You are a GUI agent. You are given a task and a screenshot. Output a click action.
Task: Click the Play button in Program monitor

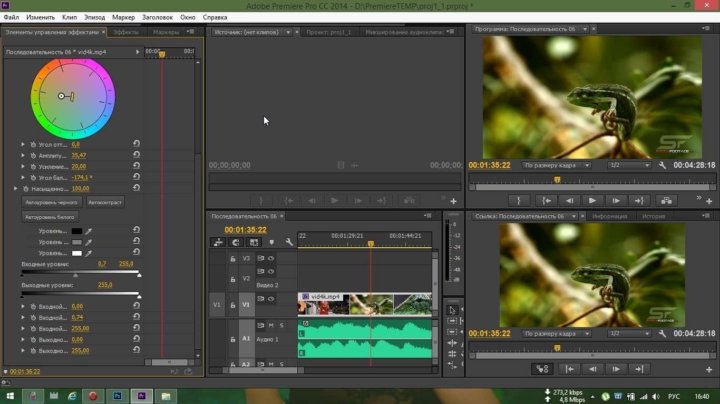593,200
